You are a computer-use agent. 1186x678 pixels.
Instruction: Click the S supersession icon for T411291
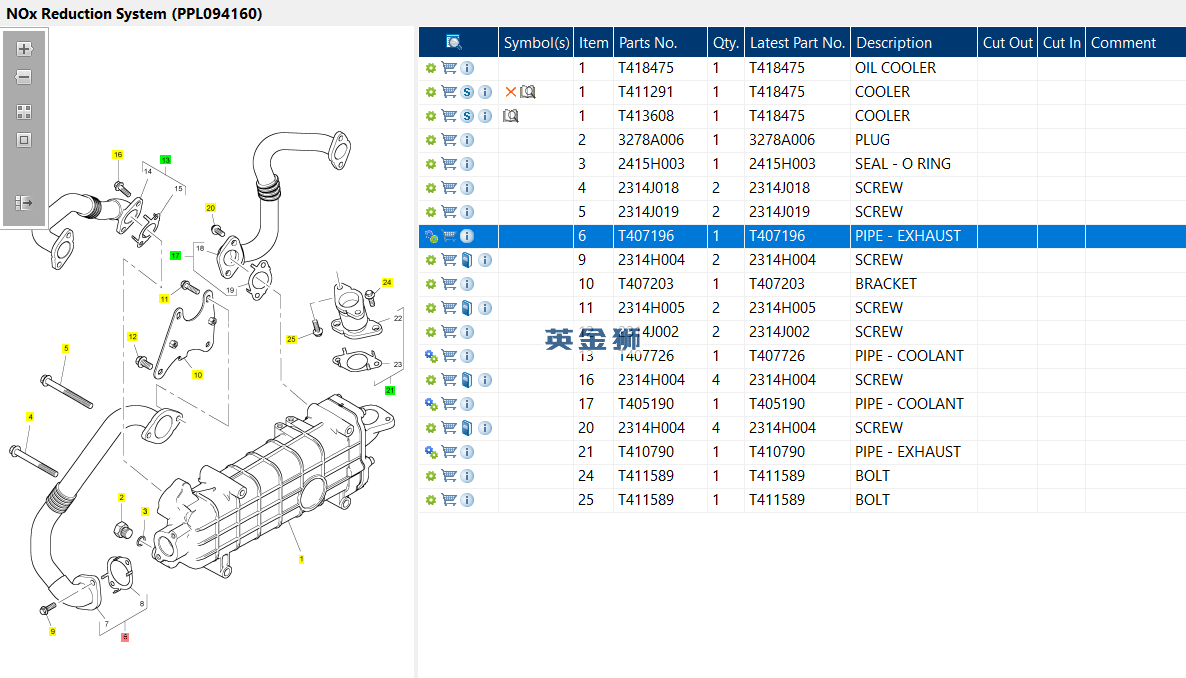467,92
